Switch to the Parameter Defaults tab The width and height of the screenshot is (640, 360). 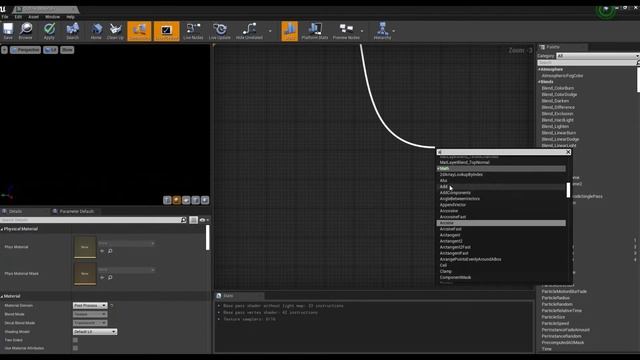[77, 211]
